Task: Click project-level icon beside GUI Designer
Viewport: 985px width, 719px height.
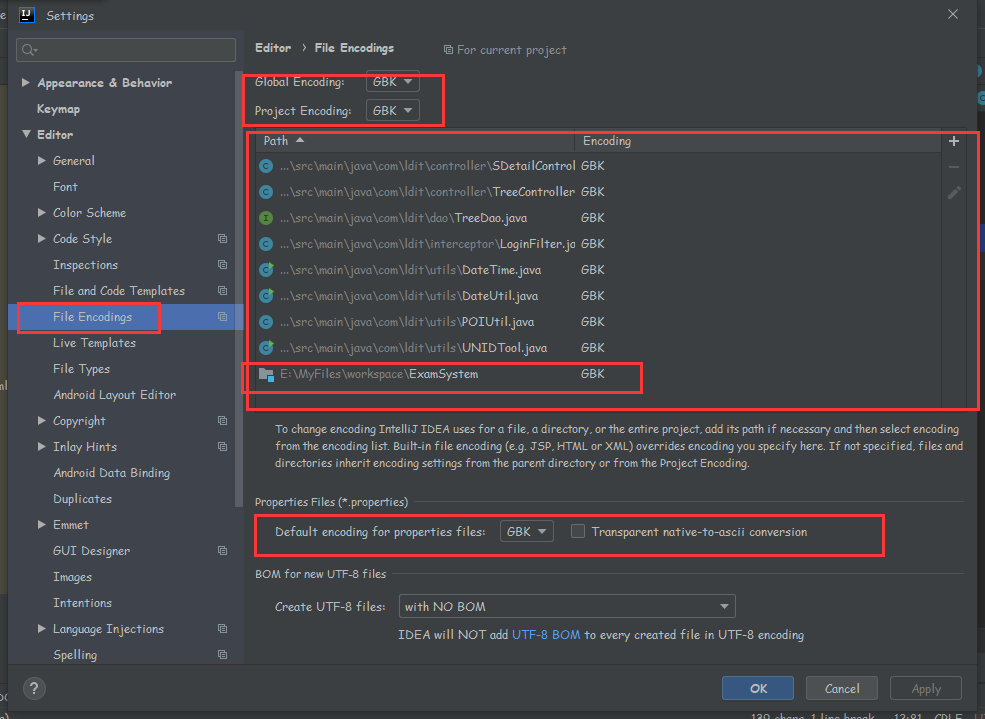Action: tap(222, 551)
